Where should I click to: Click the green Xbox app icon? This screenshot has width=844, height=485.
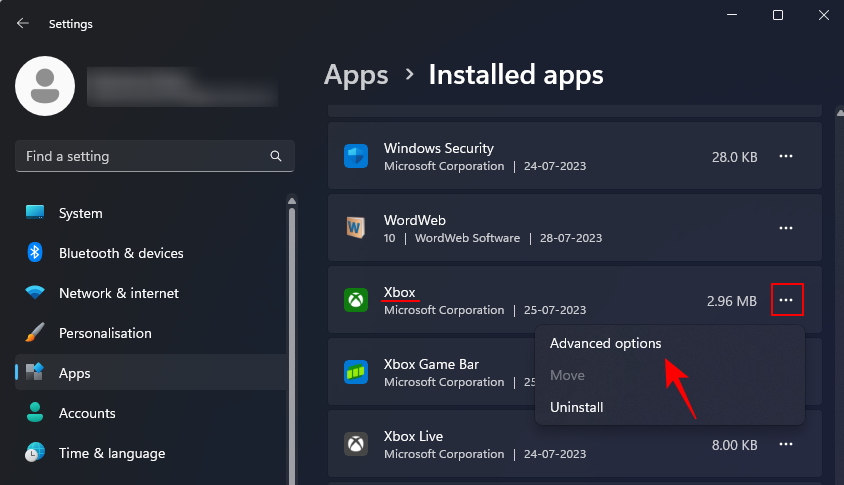[356, 300]
